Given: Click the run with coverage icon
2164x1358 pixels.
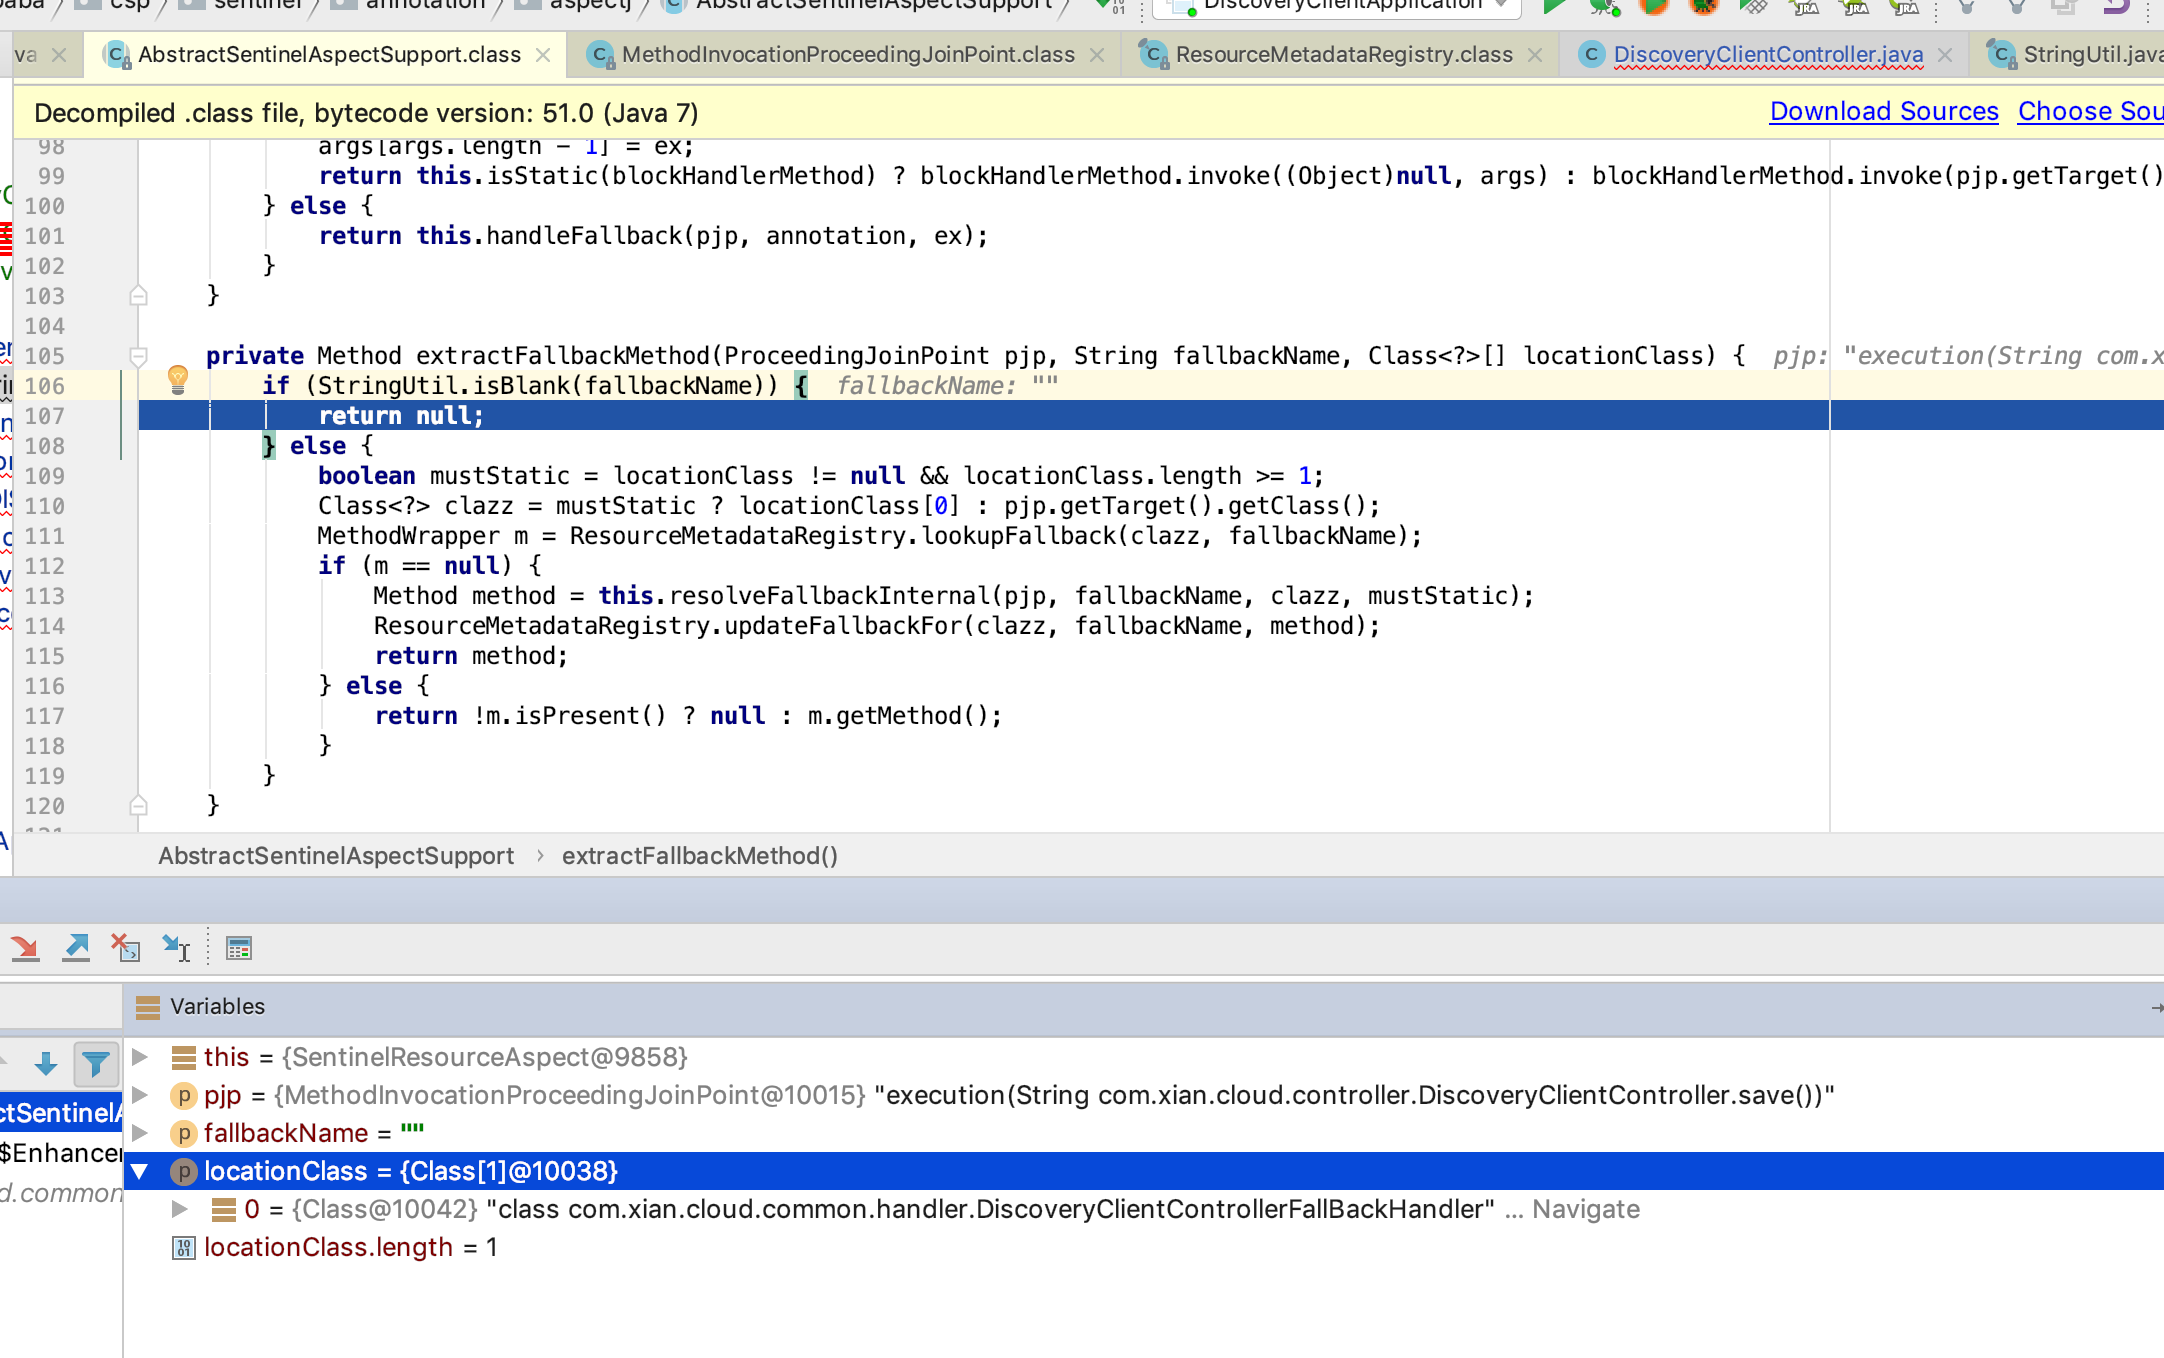Looking at the screenshot, I should tap(1654, 6).
